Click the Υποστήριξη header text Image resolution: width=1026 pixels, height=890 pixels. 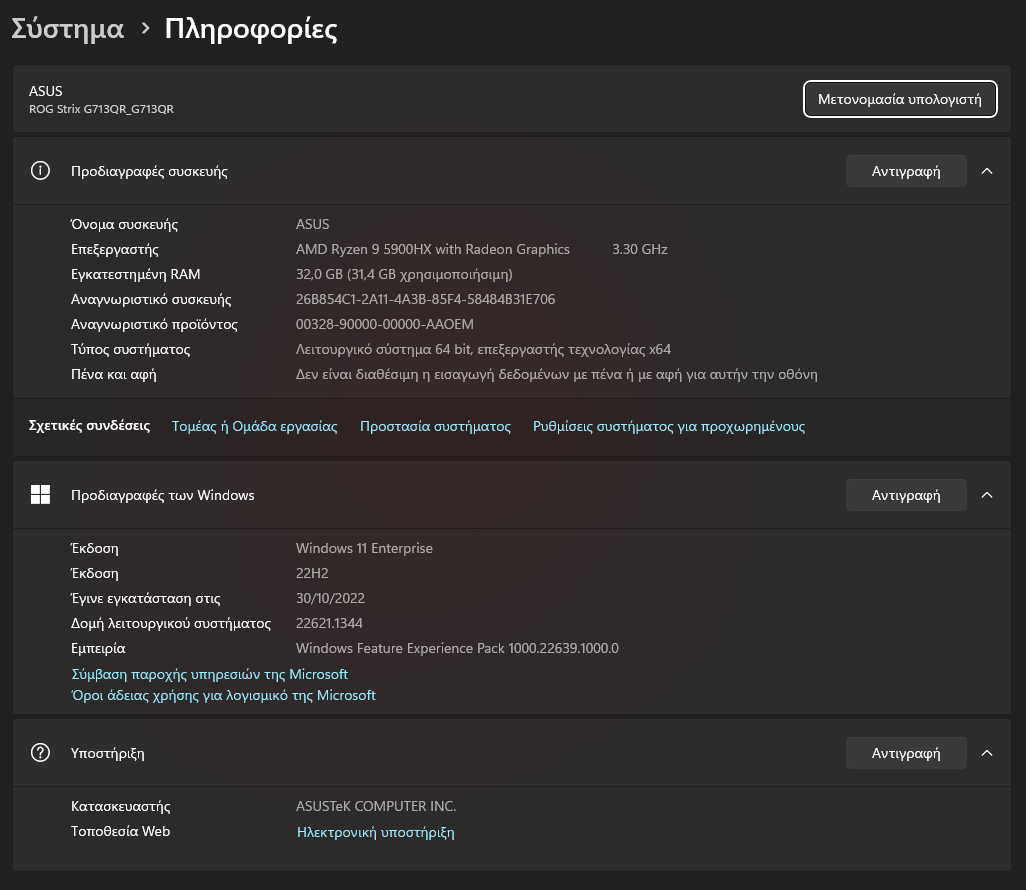107,753
